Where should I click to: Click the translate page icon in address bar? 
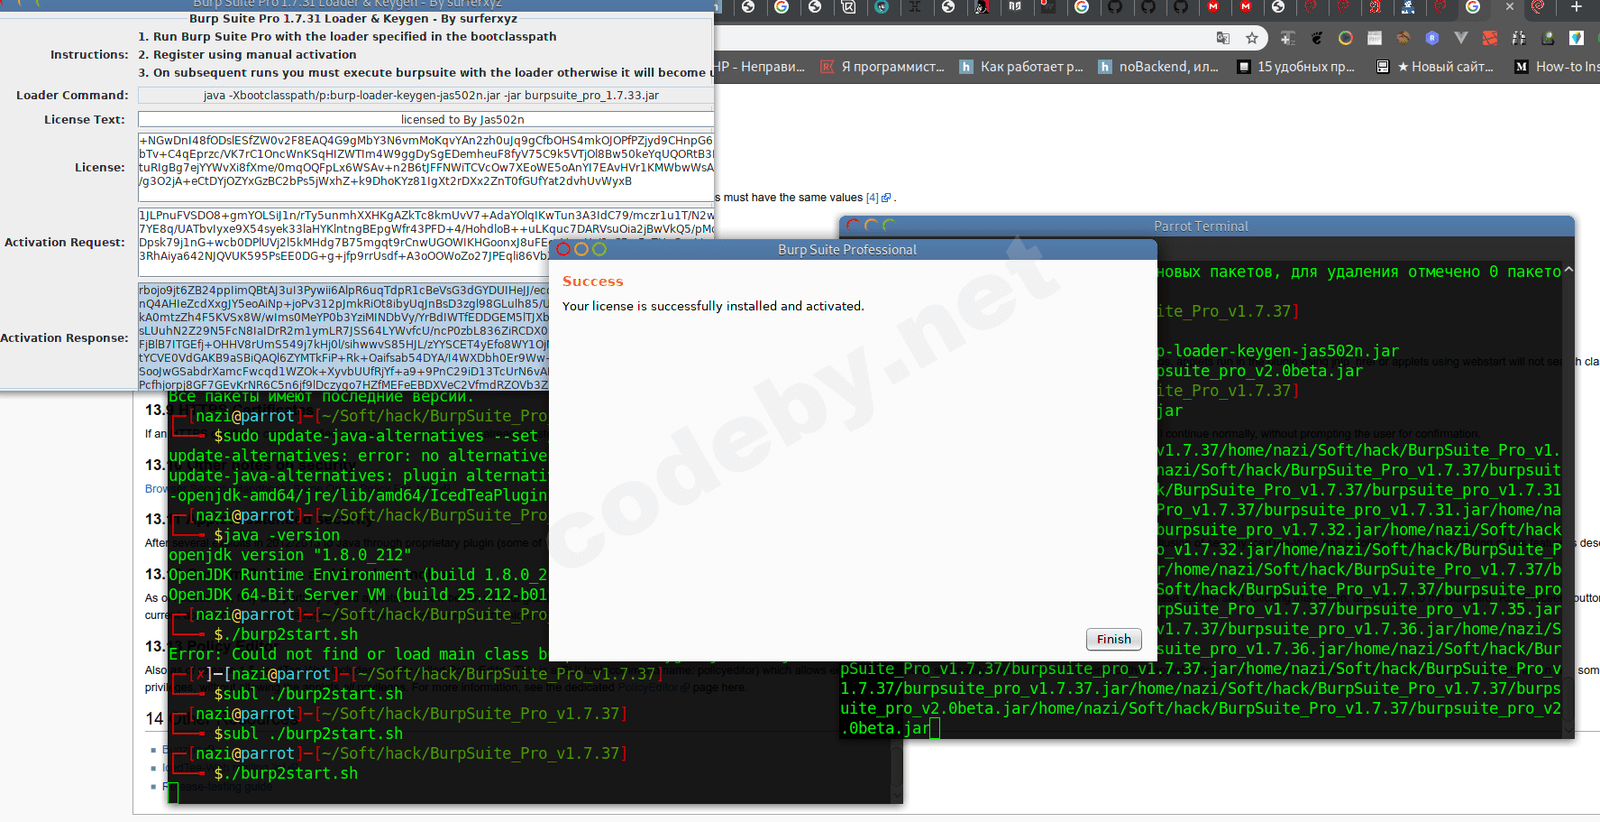click(1223, 38)
